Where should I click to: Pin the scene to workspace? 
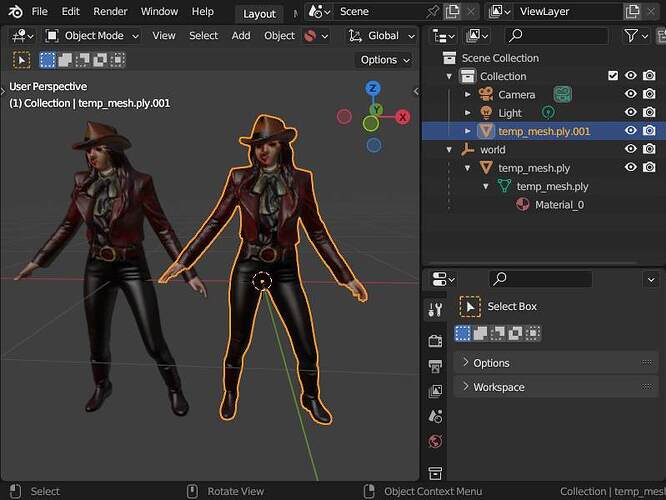coord(432,12)
